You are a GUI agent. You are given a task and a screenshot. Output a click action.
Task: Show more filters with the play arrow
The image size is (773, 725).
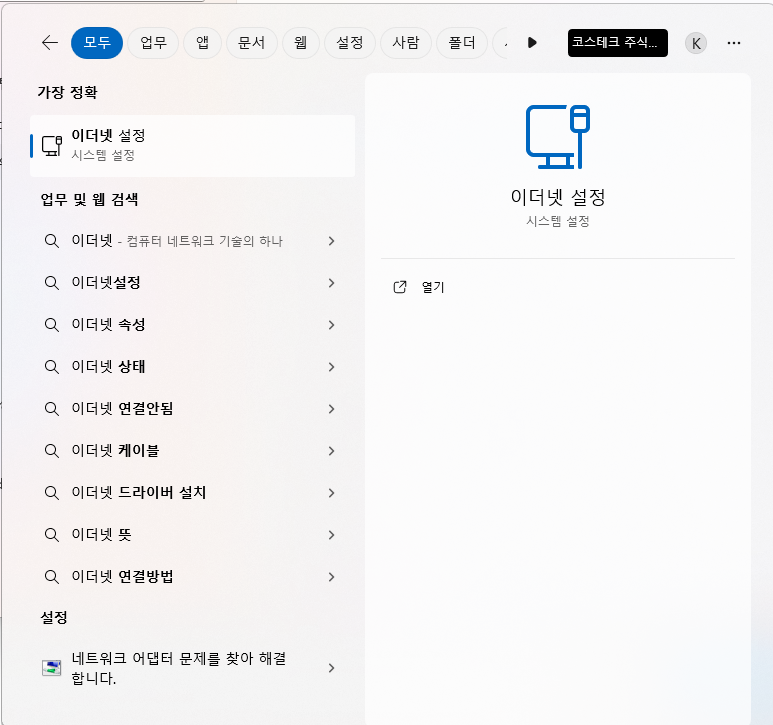click(x=532, y=43)
